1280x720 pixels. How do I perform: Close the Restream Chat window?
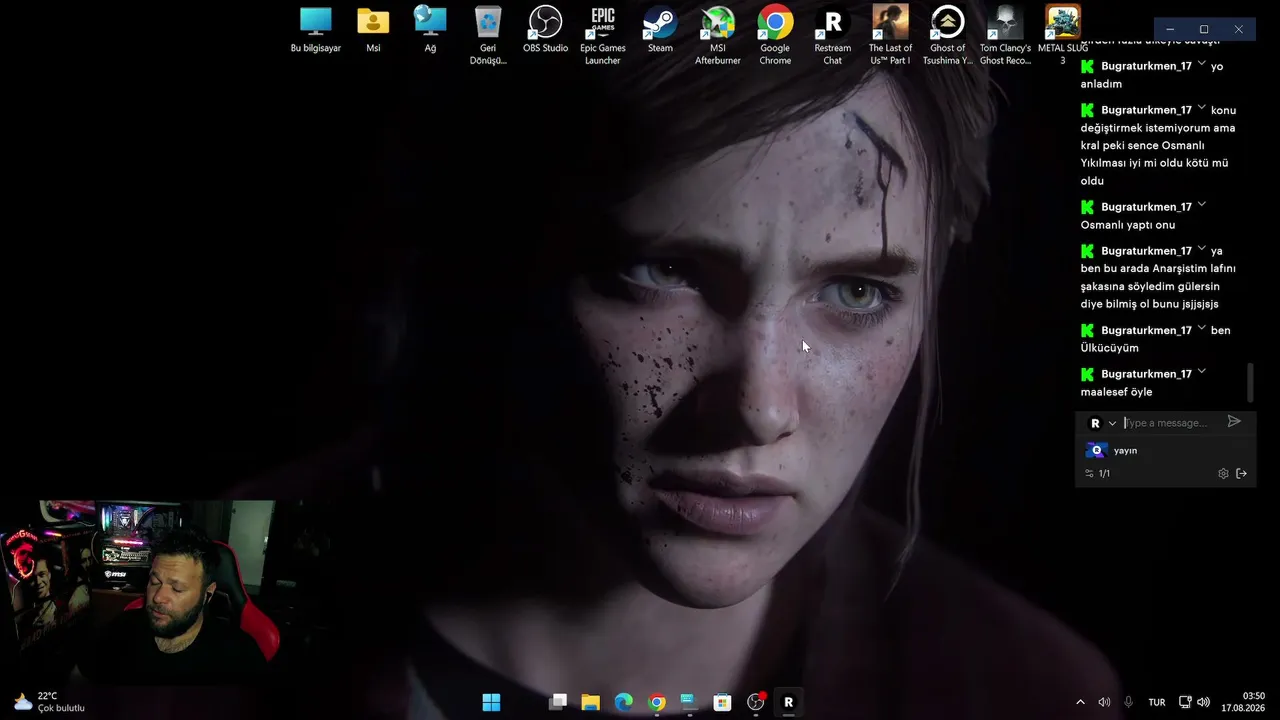[1238, 30]
